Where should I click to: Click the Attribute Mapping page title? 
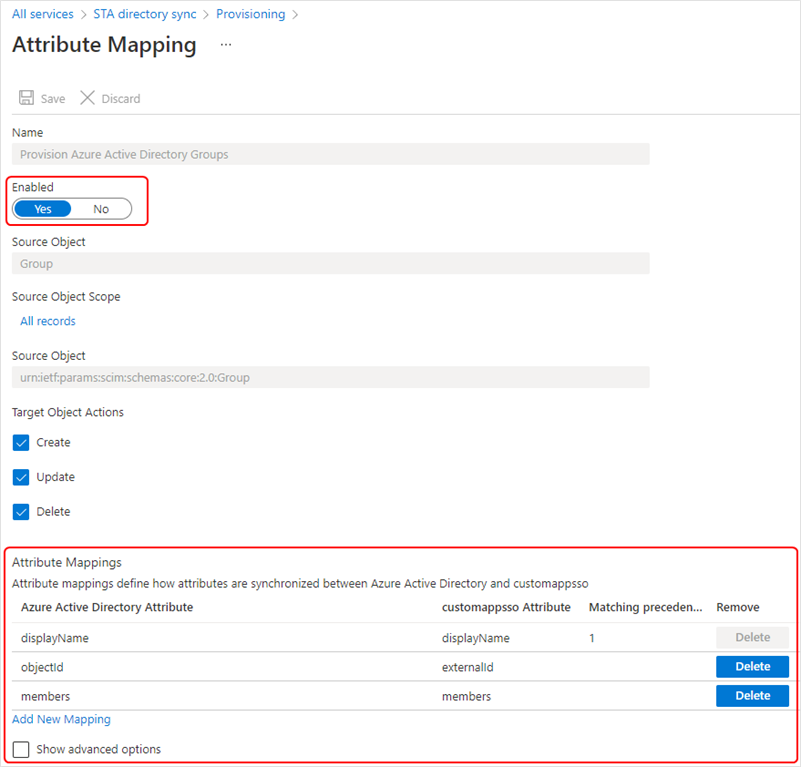coord(104,45)
